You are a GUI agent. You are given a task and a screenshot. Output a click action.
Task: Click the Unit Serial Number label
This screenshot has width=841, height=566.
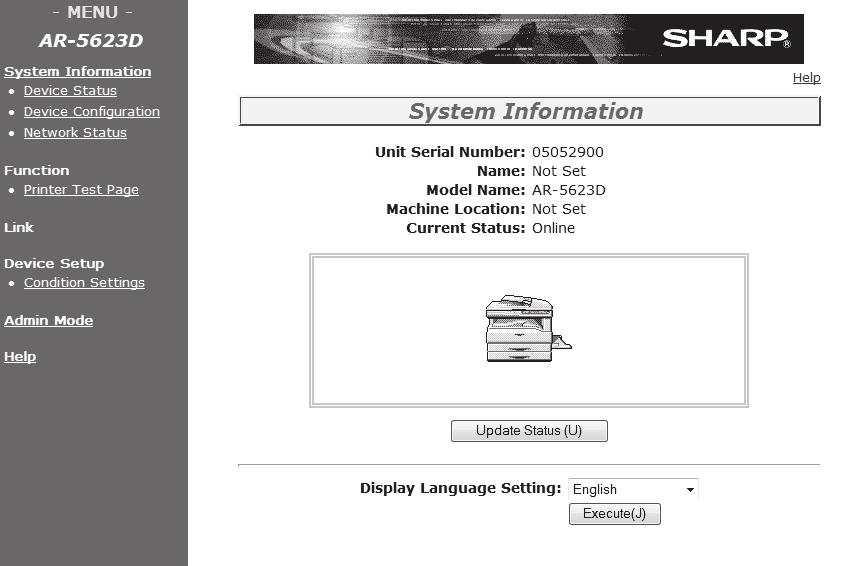coord(450,152)
